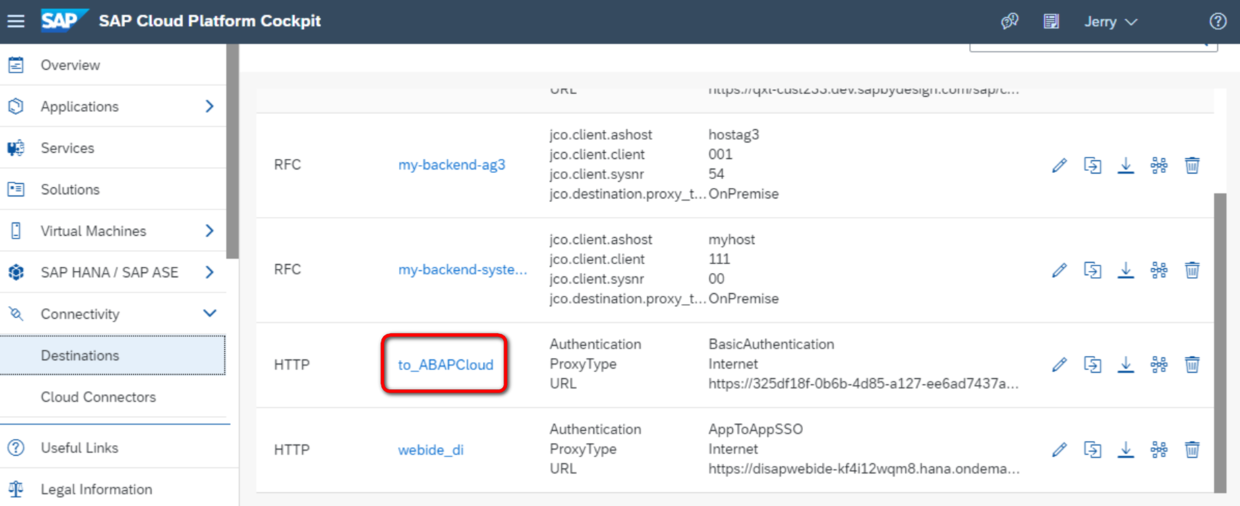Select Cloud Connectors in sidebar
The width and height of the screenshot is (1240, 506).
pyautogui.click(x=98, y=397)
